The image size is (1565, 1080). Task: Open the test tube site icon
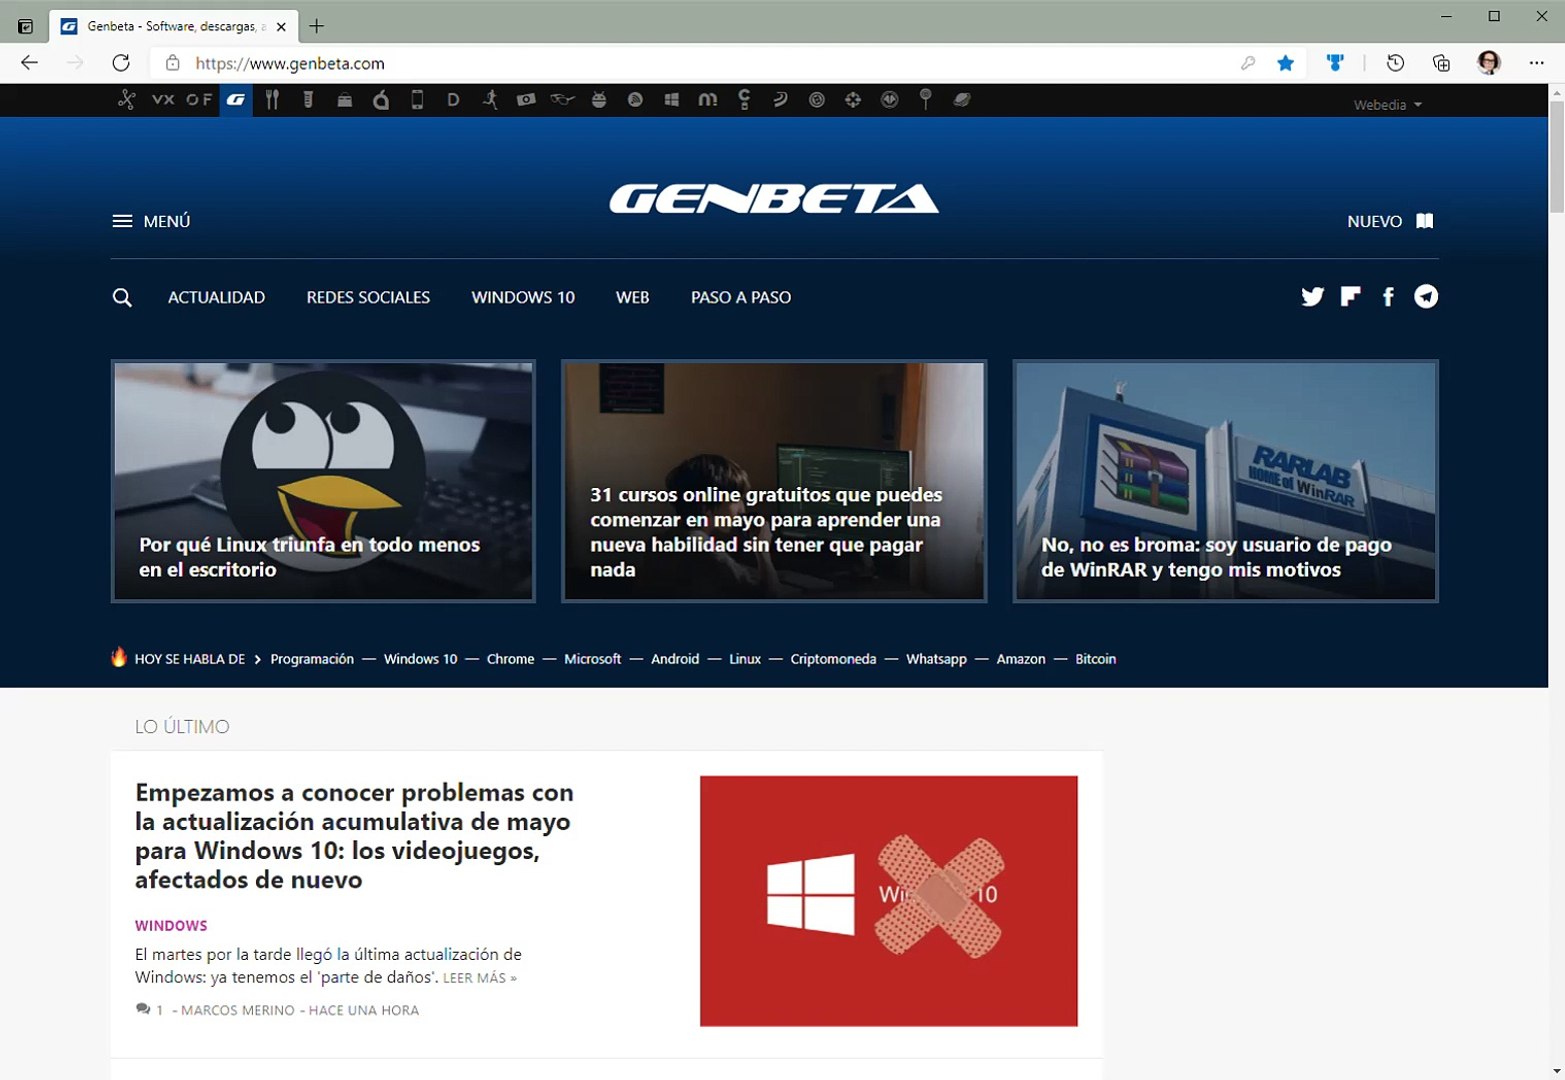point(308,99)
